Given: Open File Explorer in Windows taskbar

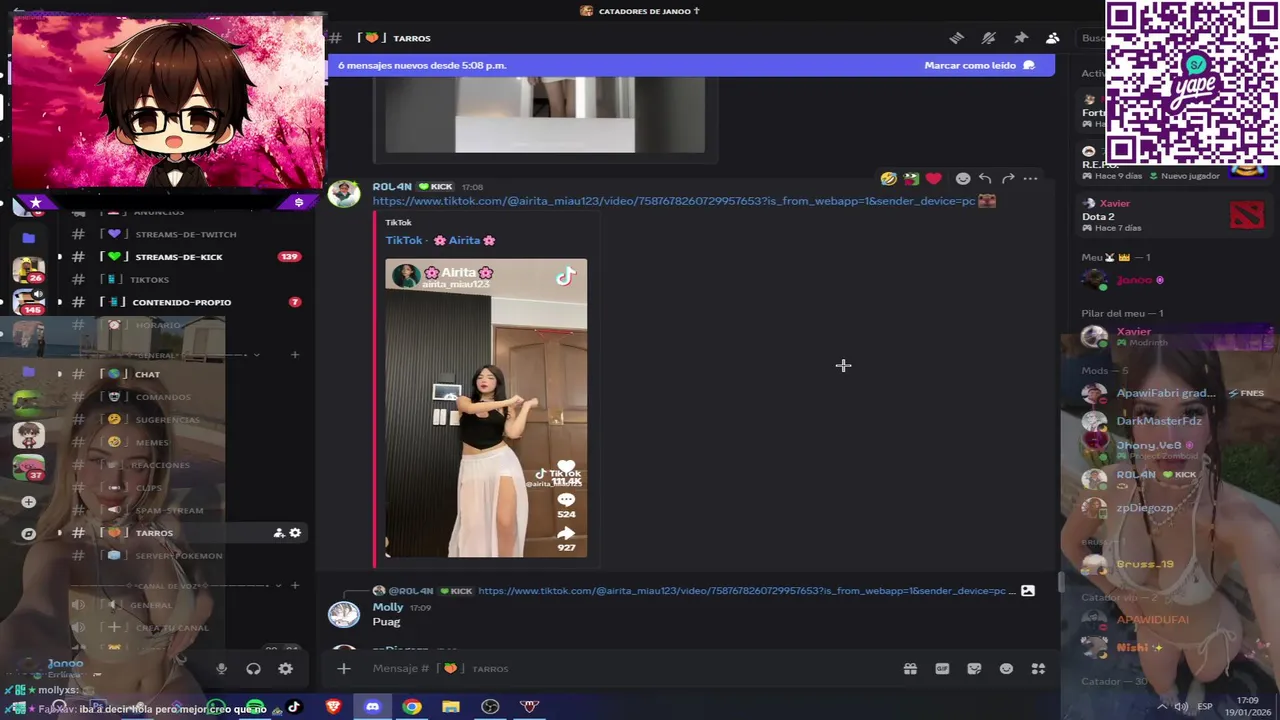Looking at the screenshot, I should point(451,707).
